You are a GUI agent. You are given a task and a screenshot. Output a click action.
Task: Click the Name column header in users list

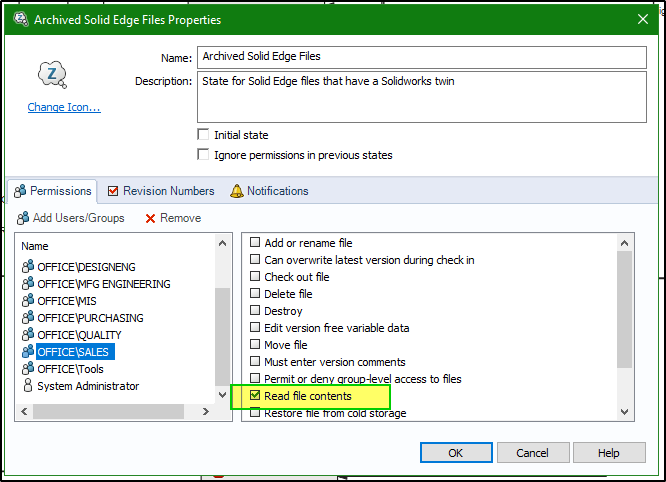point(35,246)
